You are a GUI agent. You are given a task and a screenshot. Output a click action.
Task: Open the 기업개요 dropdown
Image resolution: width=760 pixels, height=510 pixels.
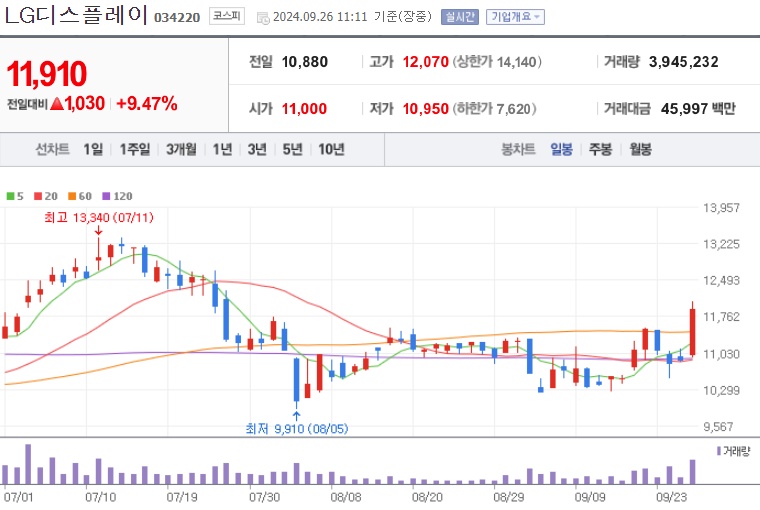(x=515, y=17)
